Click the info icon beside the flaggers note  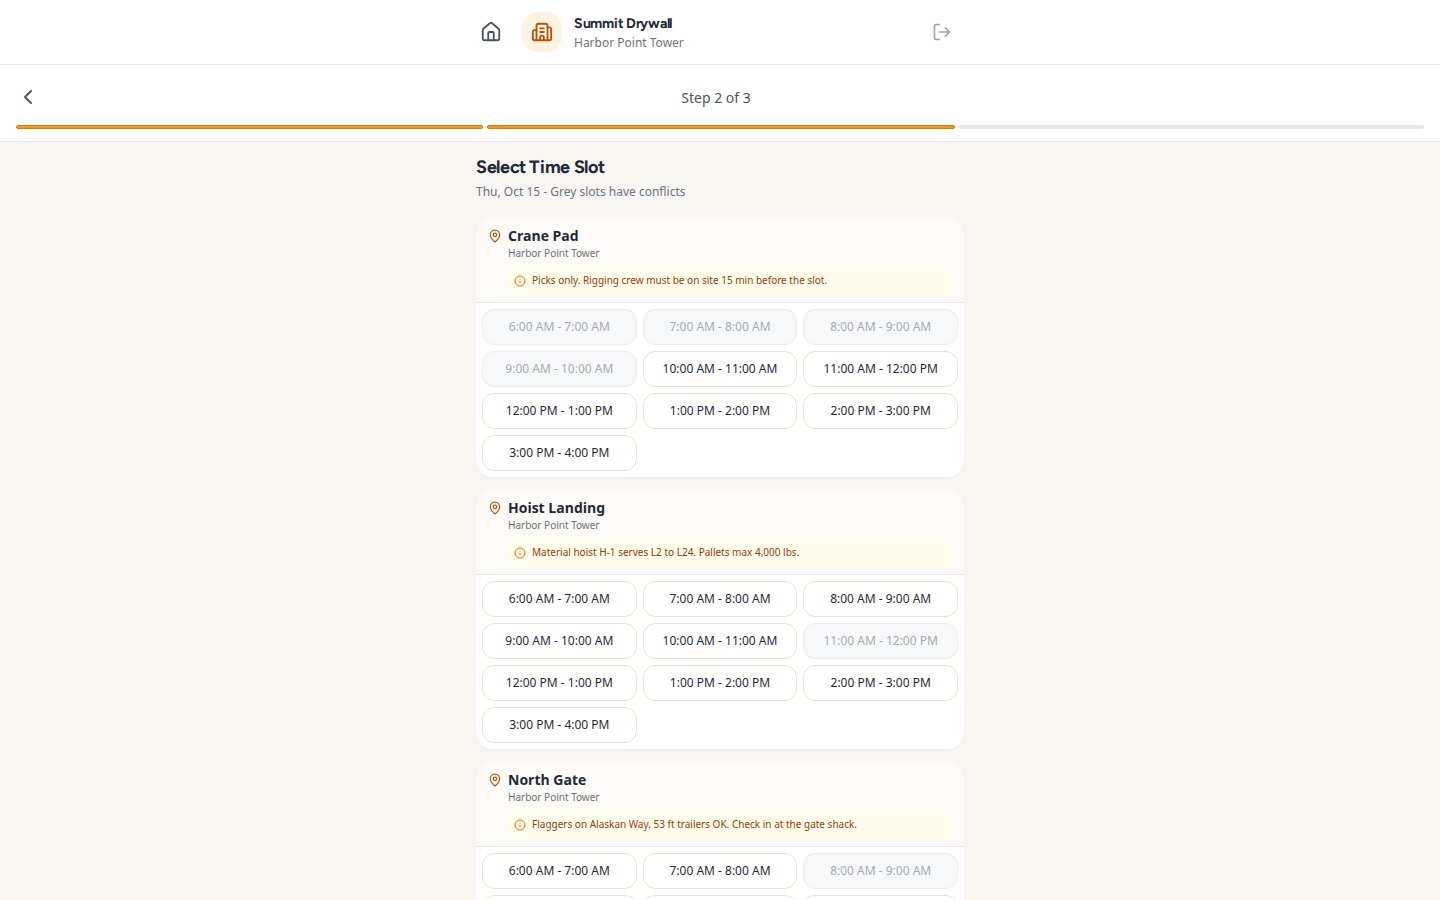click(519, 825)
